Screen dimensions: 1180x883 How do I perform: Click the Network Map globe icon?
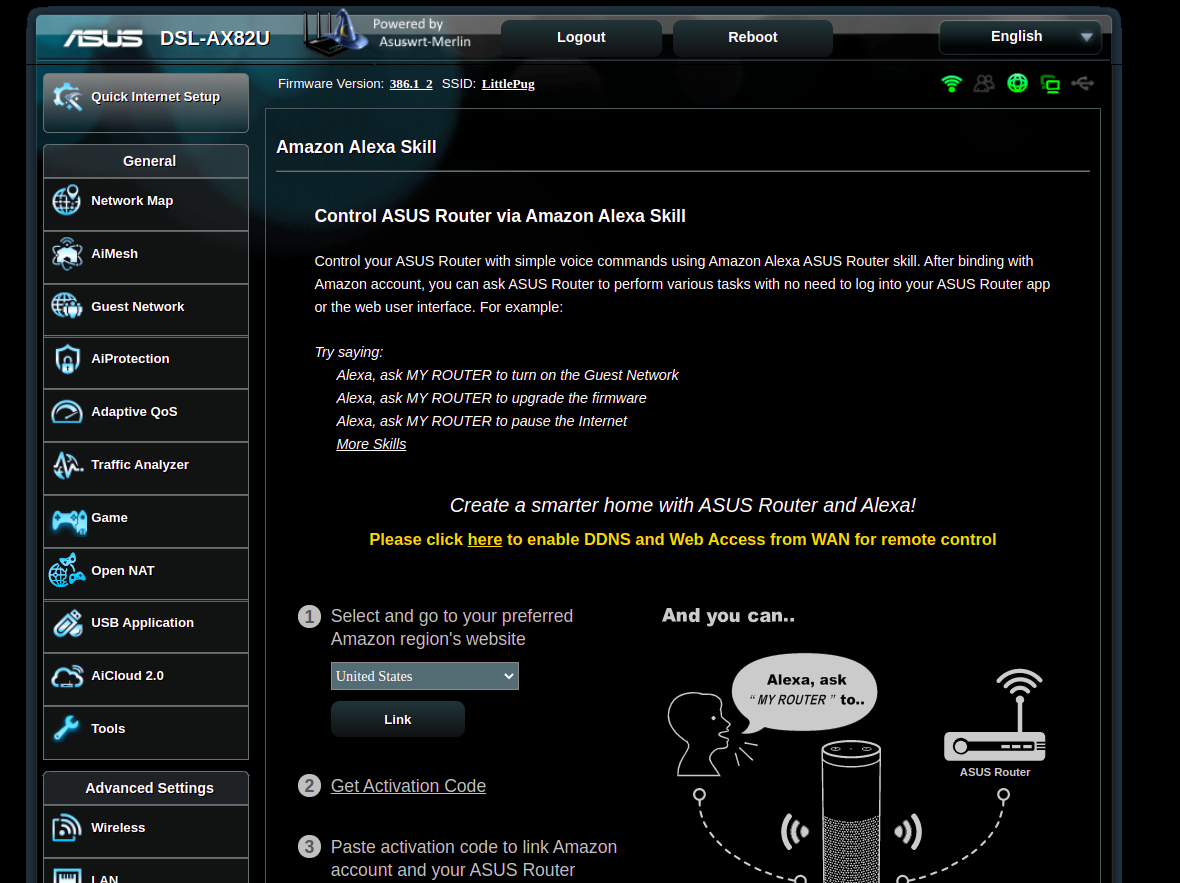[x=66, y=200]
